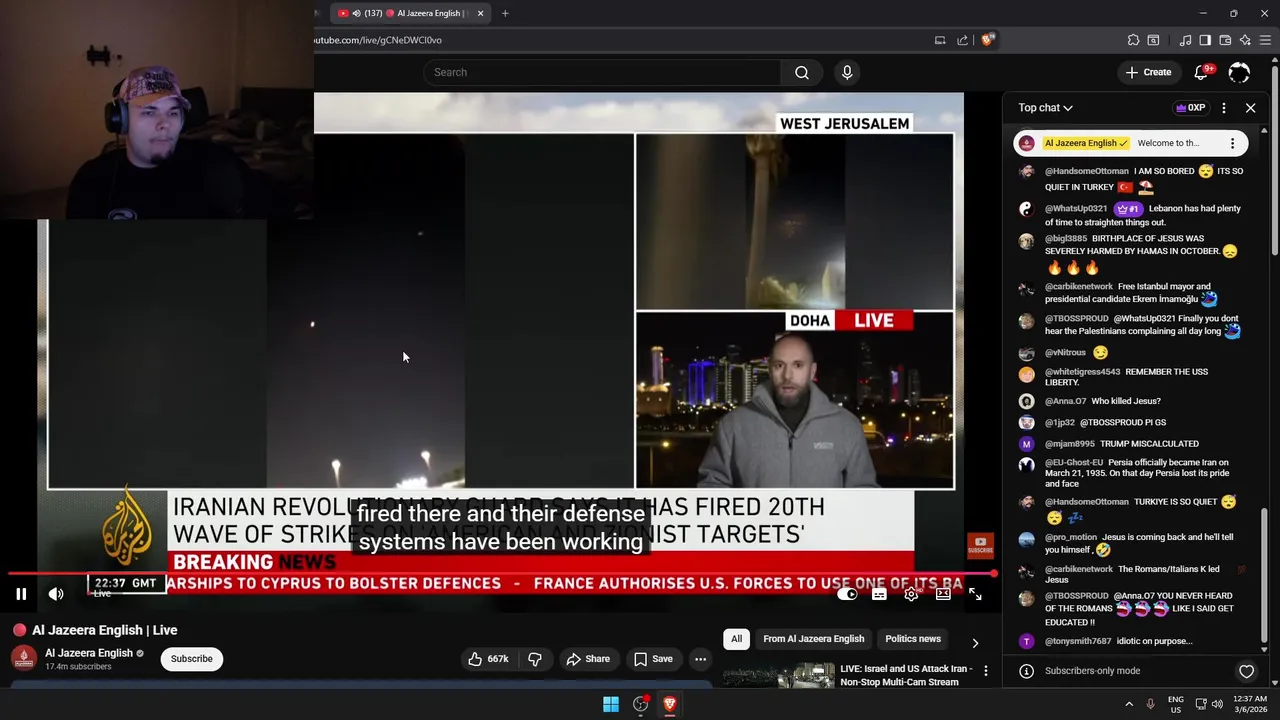Screen dimensions: 1280x720
Task: Toggle subtitles/closed captions in the player
Action: 879,594
